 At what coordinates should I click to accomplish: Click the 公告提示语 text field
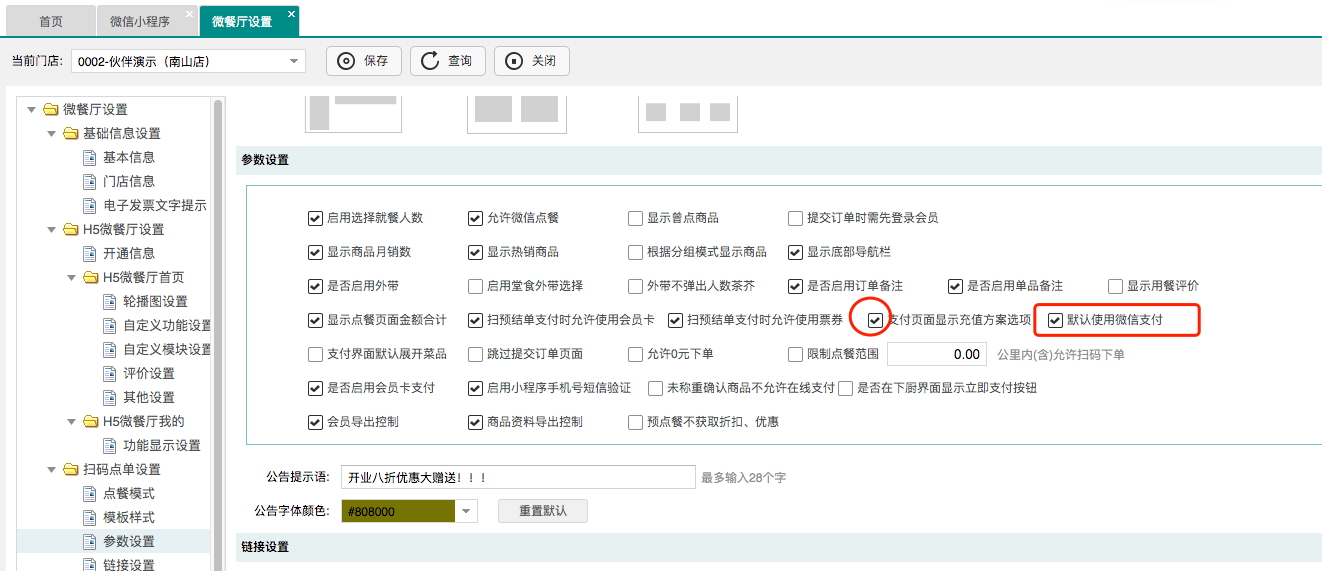(x=517, y=478)
